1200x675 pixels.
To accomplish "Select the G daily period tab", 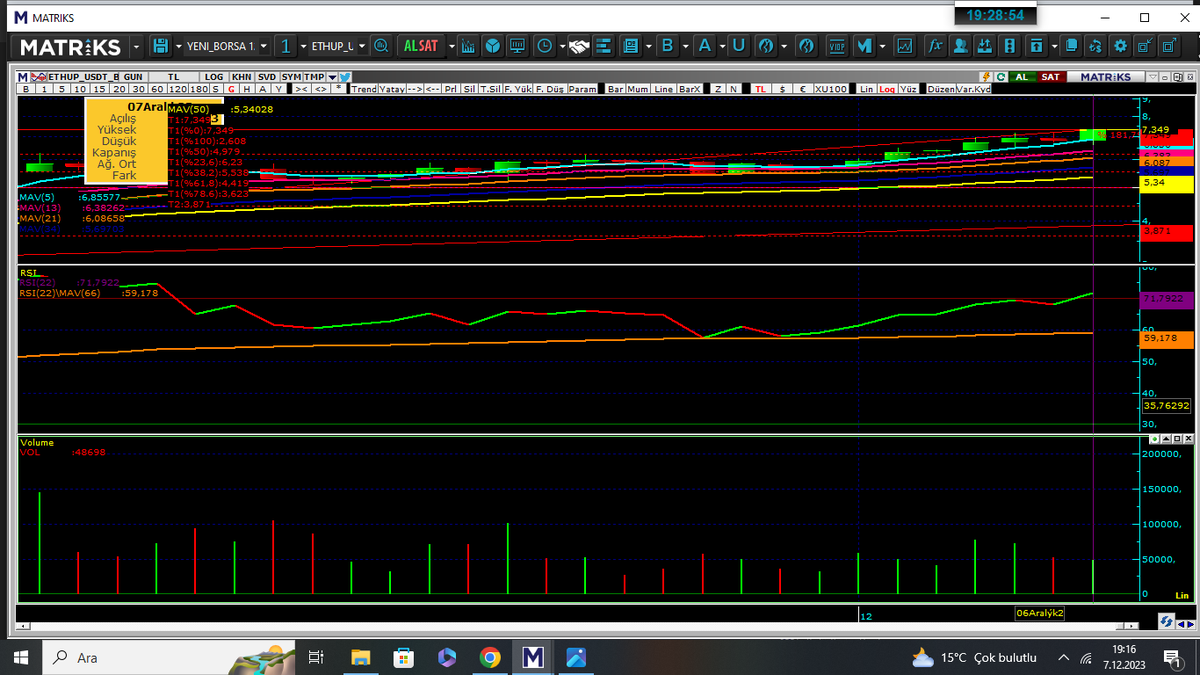I will click(231, 89).
